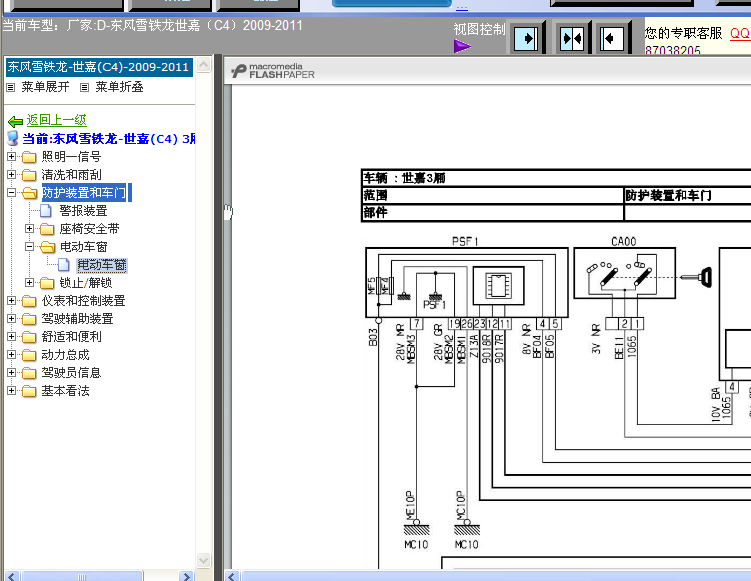This screenshot has height=581, width=751.
Task: Click the 座椅安全带 folder icon
Action: pyautogui.click(x=47, y=229)
